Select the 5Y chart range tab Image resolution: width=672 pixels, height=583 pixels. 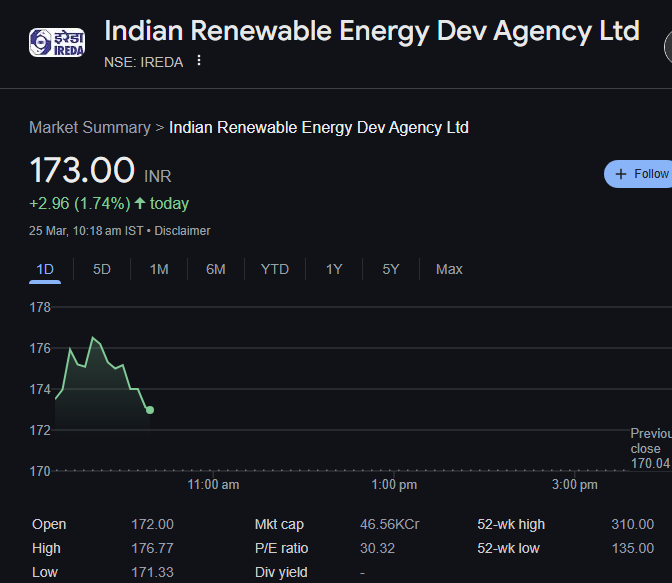tap(390, 269)
